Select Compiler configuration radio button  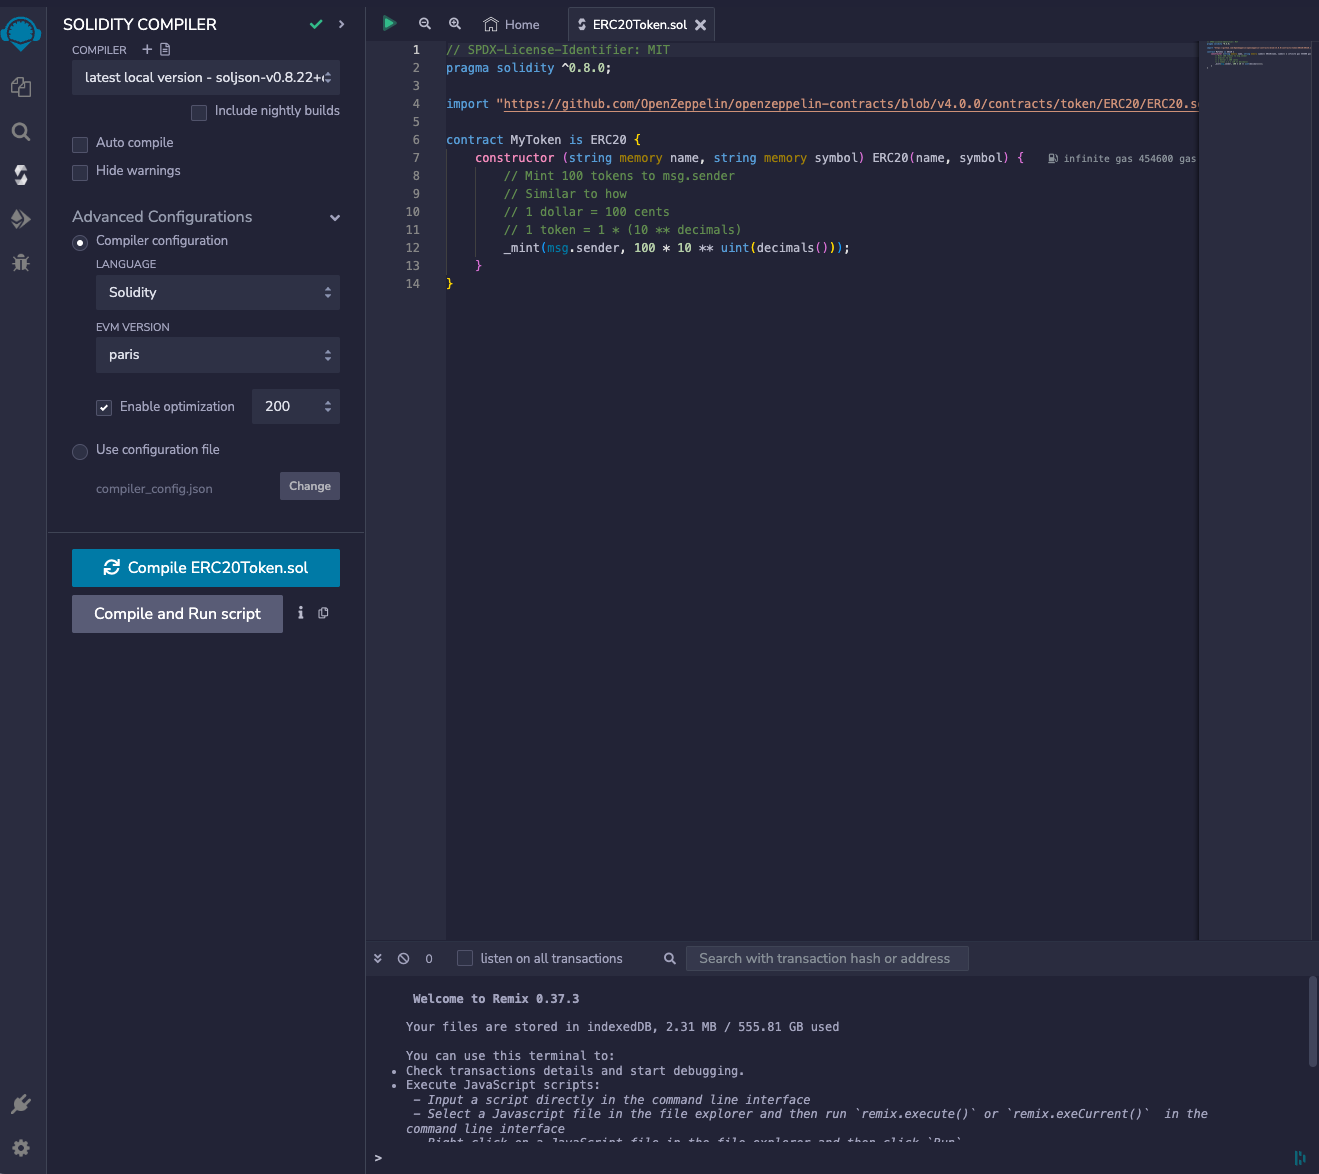[80, 242]
